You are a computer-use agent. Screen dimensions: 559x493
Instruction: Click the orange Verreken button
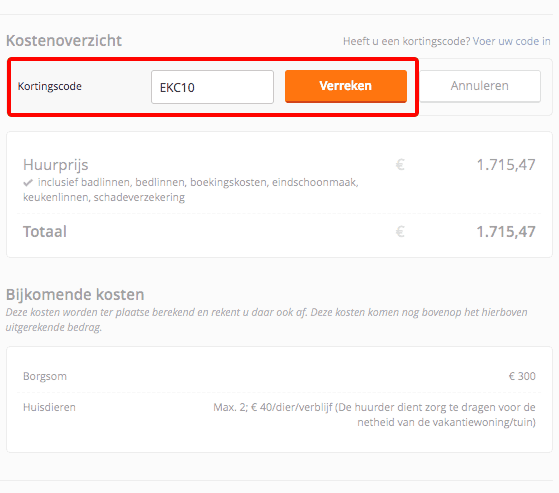[346, 86]
